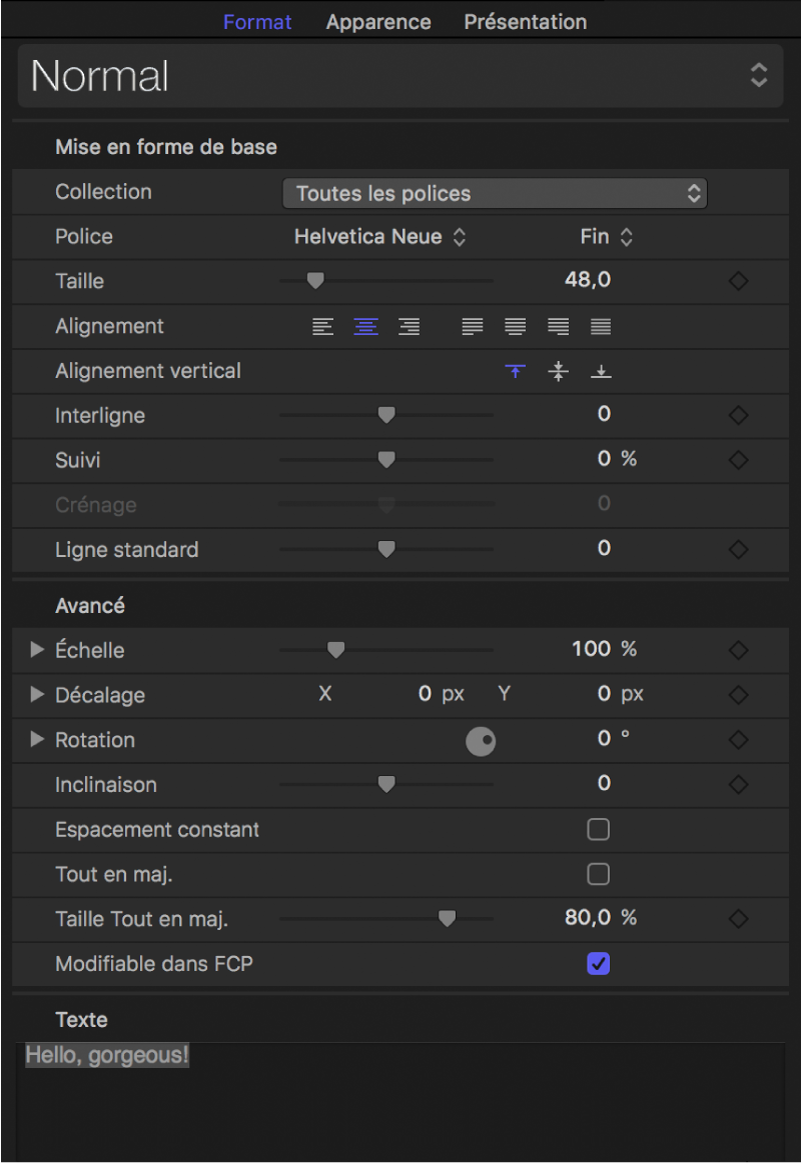This screenshot has height=1165, width=801.
Task: Enable Espacement constant checkbox
Action: pos(598,830)
